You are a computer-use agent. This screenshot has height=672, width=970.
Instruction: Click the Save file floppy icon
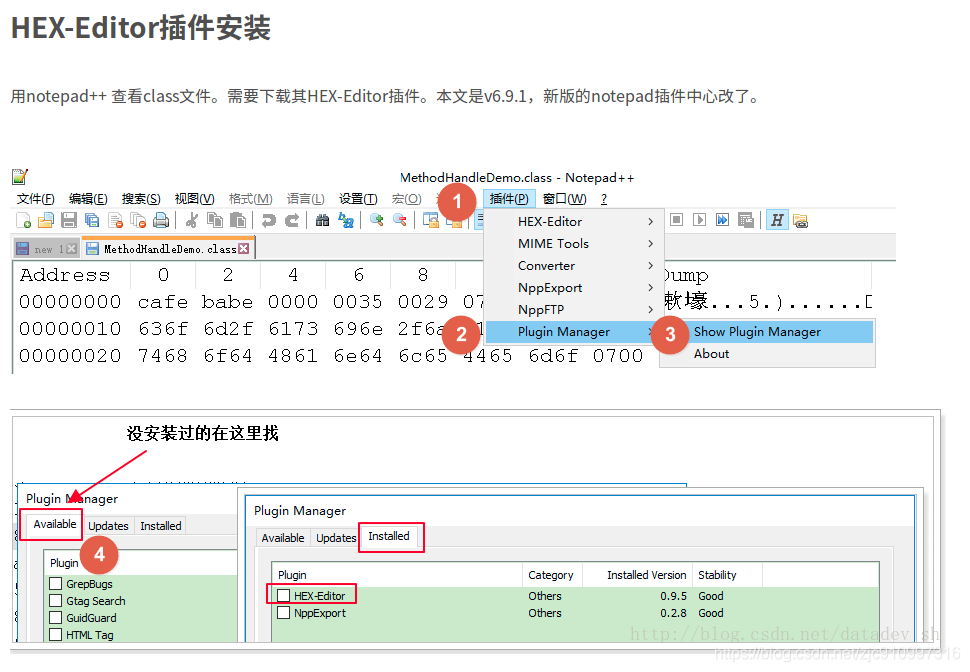point(69,220)
